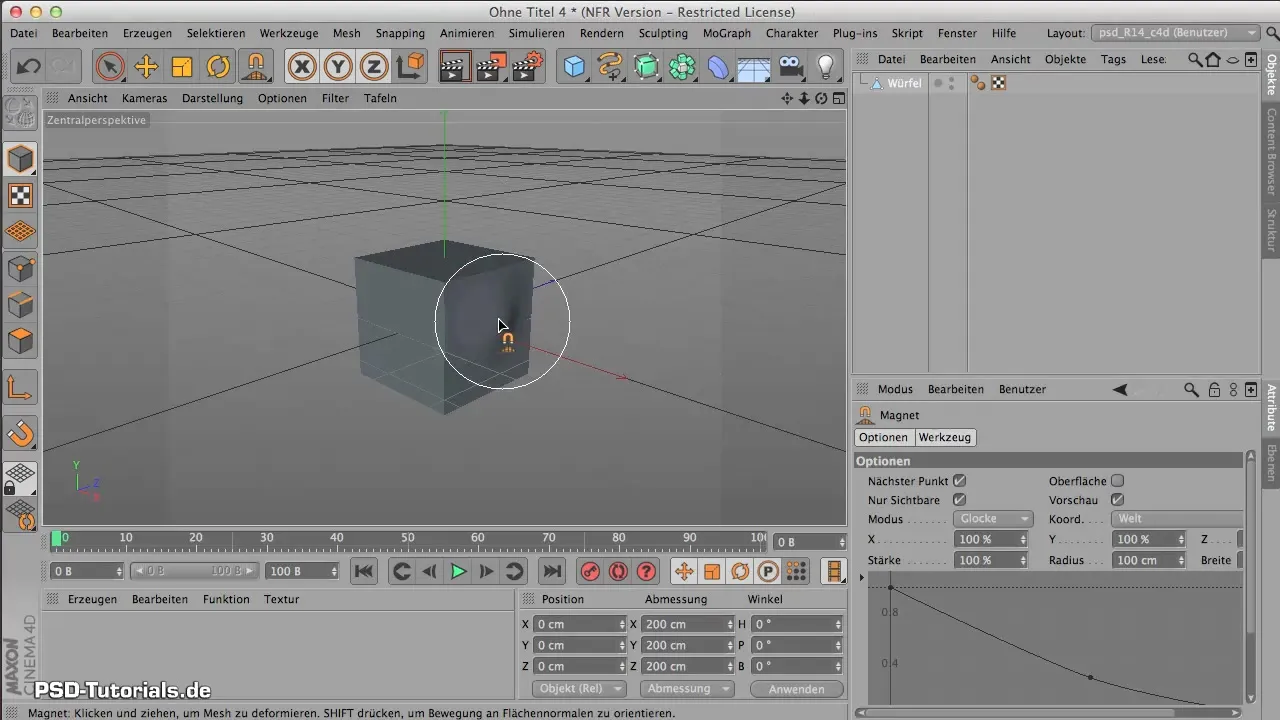The height and width of the screenshot is (720, 1280).
Task: Toggle autokeying button
Action: click(x=618, y=571)
